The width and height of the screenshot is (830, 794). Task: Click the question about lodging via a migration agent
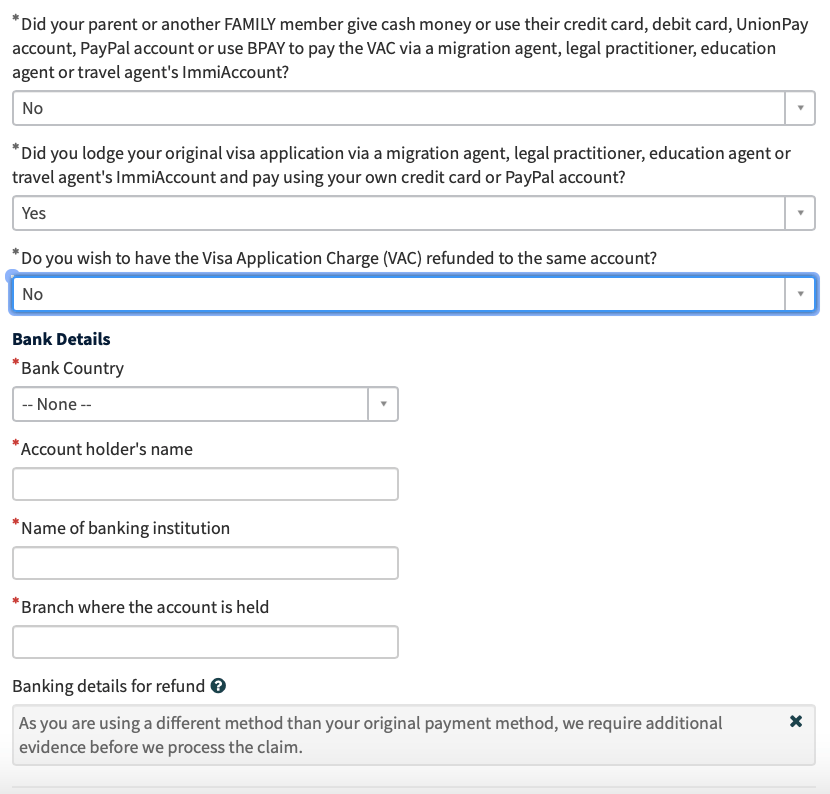tap(402, 165)
